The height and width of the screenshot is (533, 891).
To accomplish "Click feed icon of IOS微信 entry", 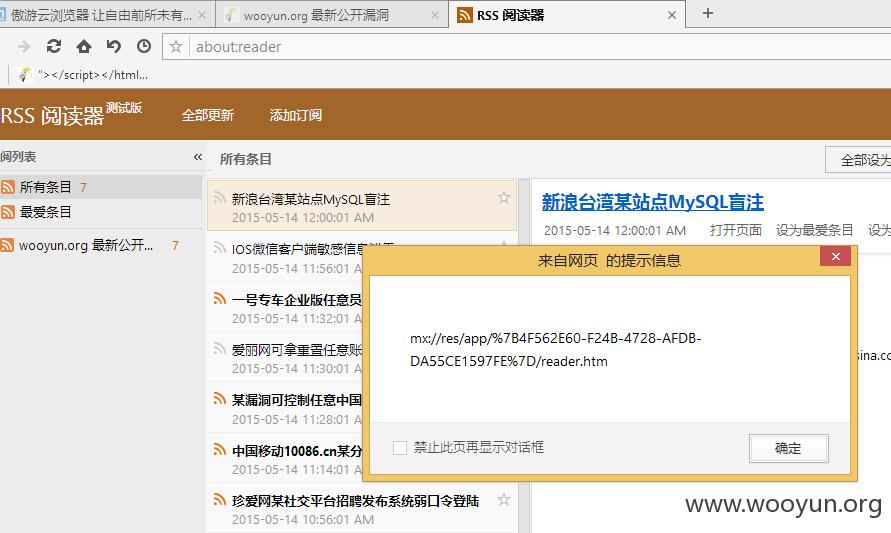I will [219, 248].
